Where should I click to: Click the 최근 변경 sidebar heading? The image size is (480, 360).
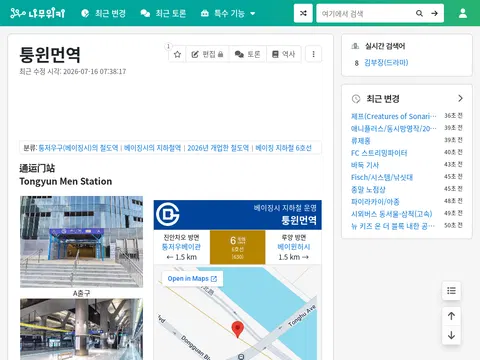(x=383, y=99)
